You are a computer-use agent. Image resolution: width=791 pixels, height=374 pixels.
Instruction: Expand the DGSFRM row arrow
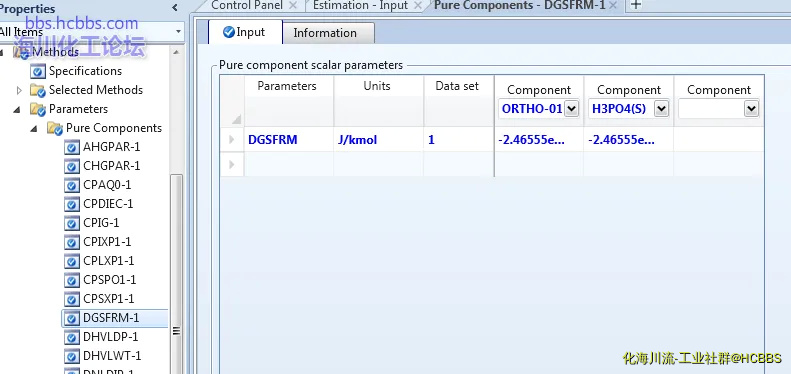point(232,139)
